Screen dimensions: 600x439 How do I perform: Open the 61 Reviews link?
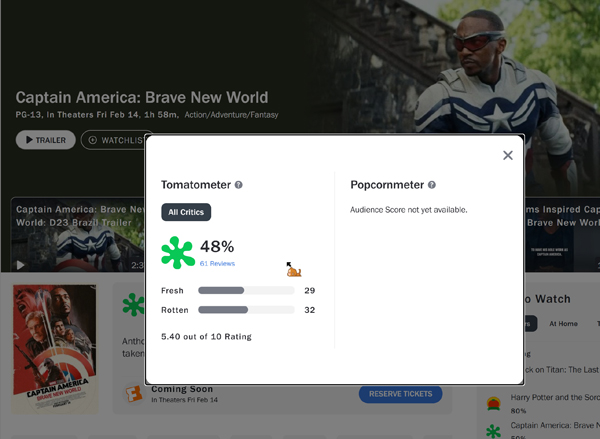pyautogui.click(x=217, y=263)
